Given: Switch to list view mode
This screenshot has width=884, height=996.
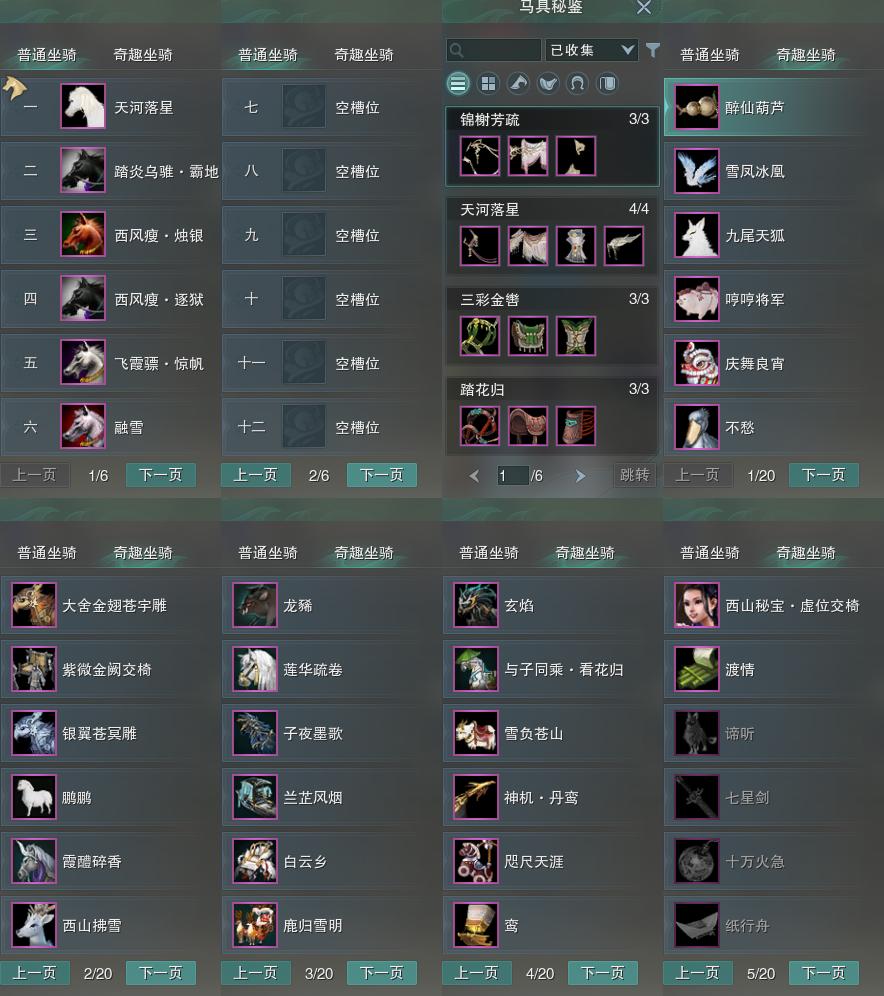Looking at the screenshot, I should (458, 83).
